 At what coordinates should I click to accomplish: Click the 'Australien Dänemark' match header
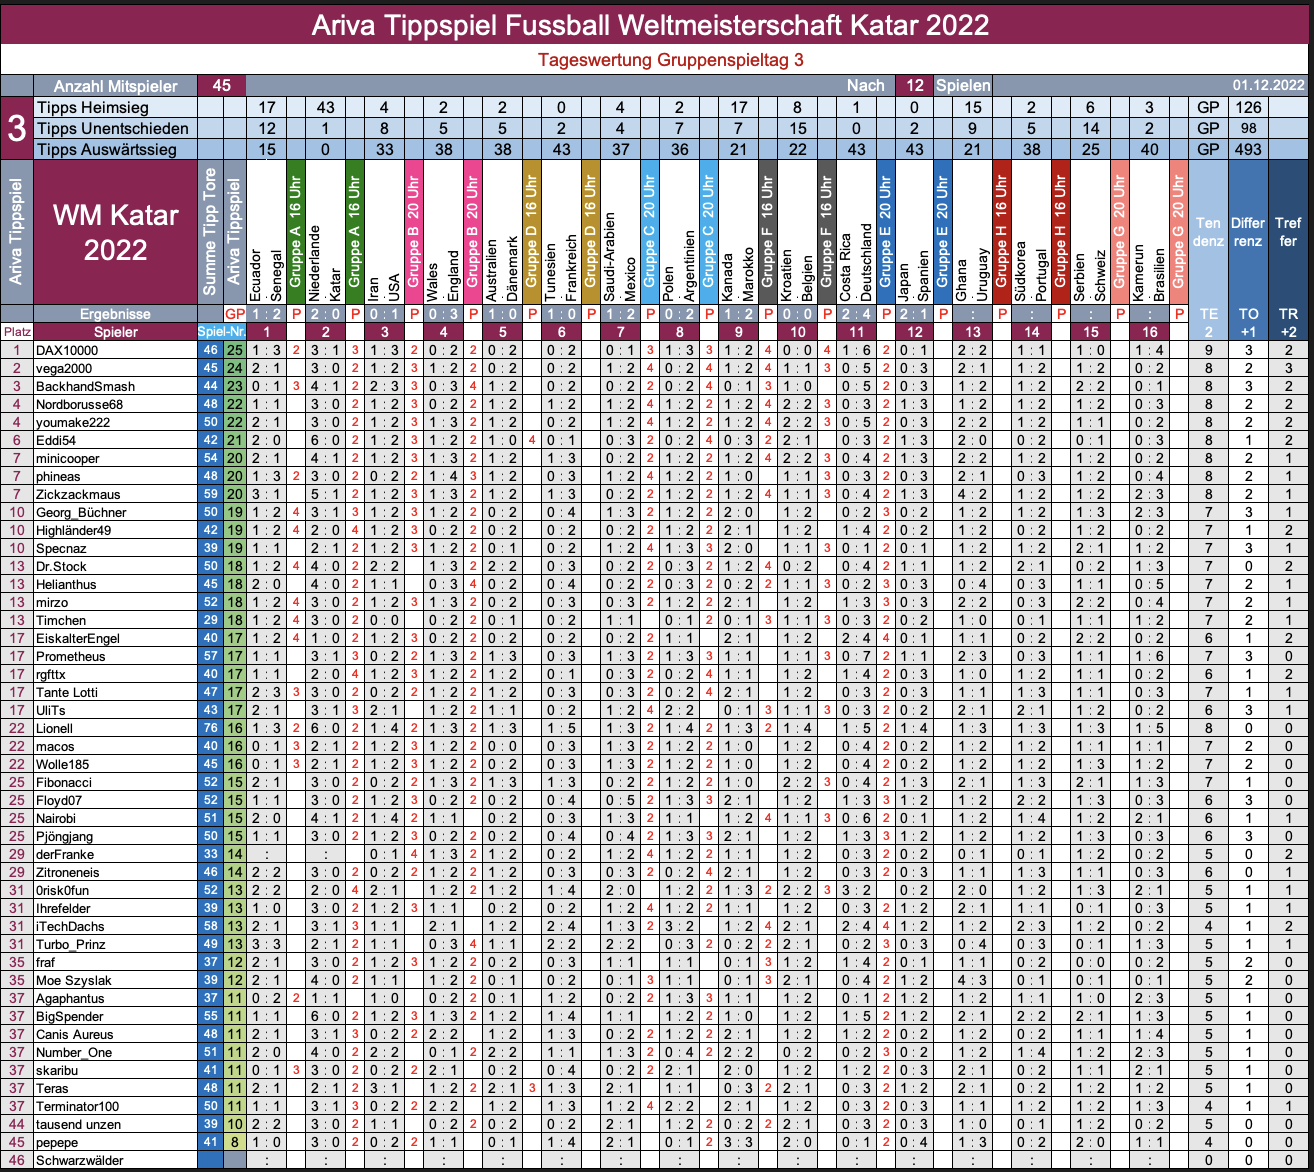pos(502,232)
